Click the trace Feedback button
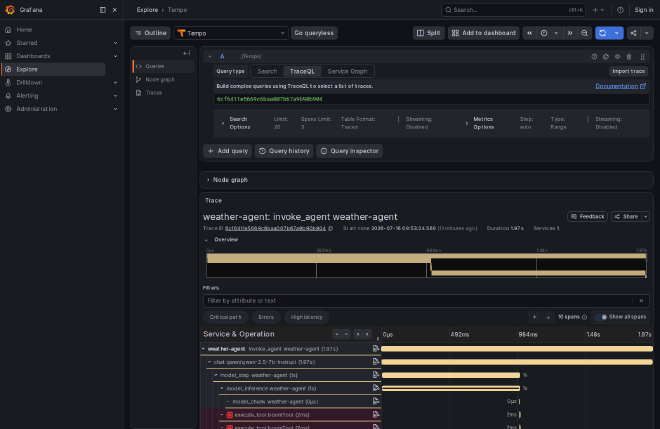The height and width of the screenshot is (429, 660). (587, 216)
